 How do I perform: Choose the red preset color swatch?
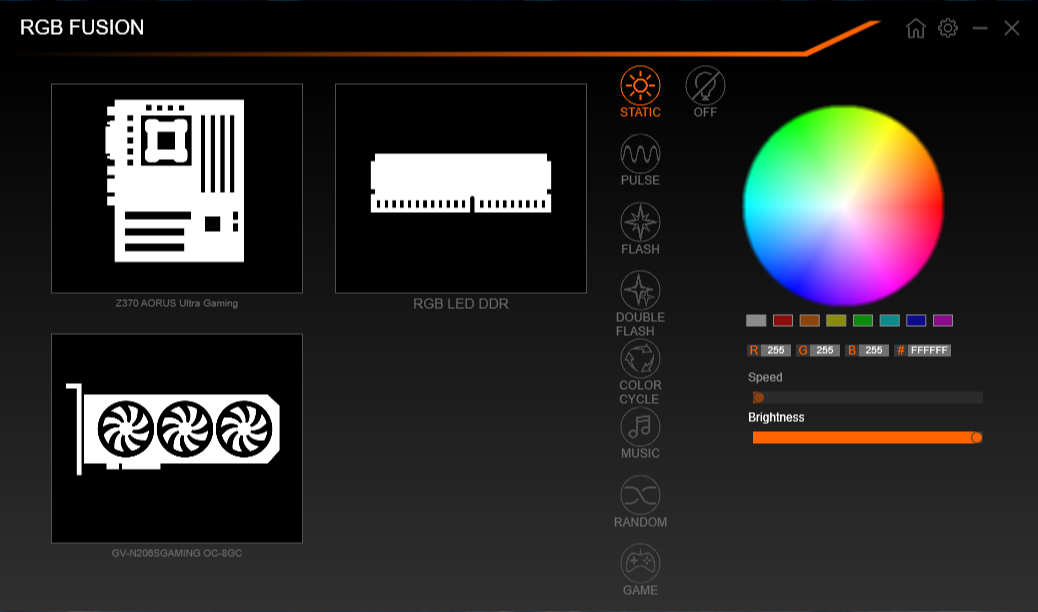pos(782,321)
